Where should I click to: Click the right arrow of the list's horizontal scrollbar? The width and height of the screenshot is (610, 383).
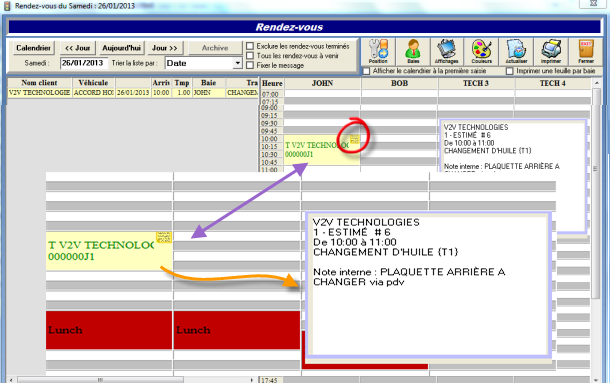point(251,380)
